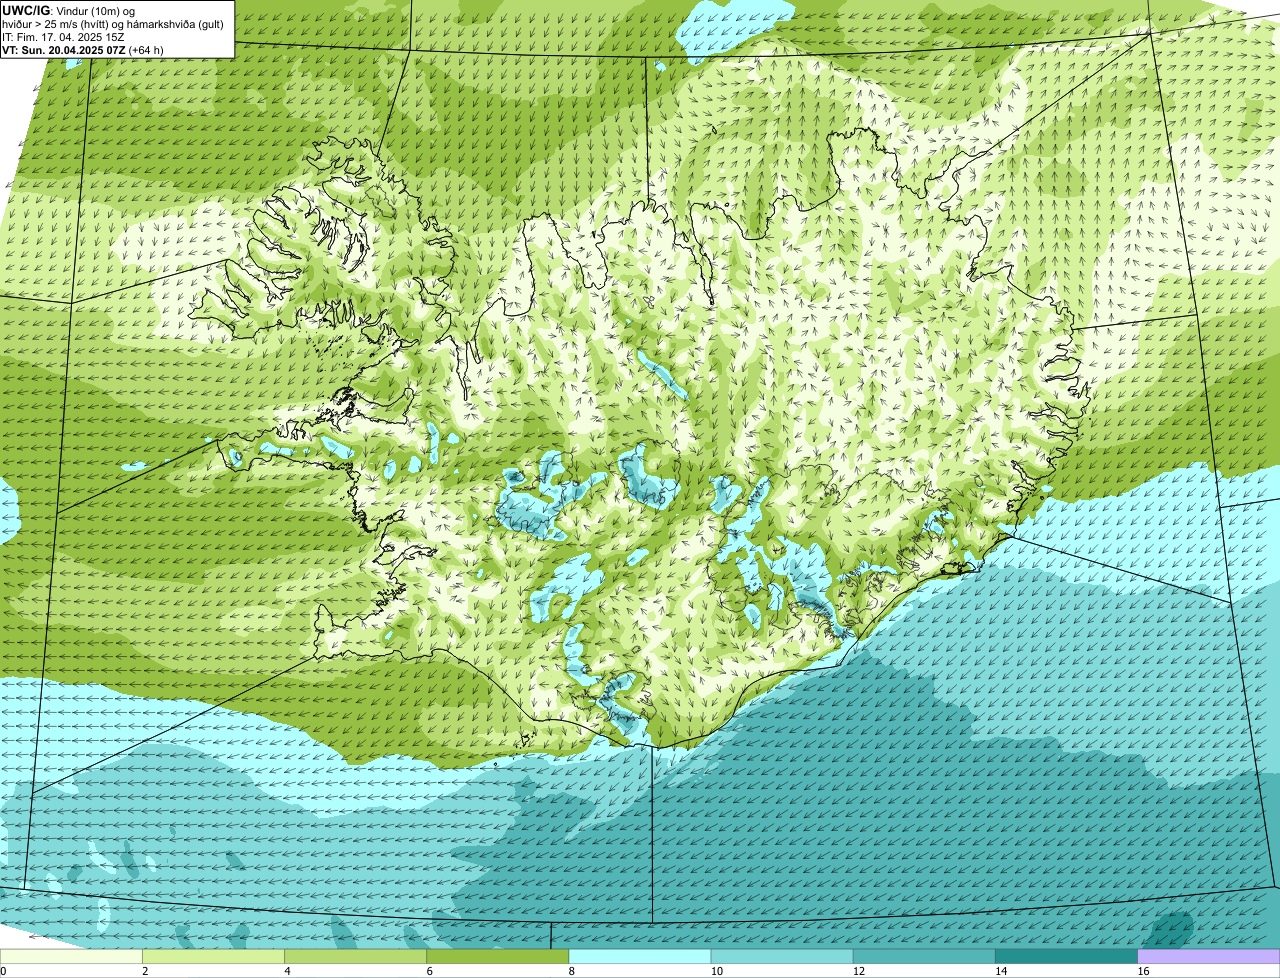This screenshot has width=1280, height=978.
Task: Select the pale cyan 8–10 m/s colorbar segment
Action: click(x=640, y=957)
